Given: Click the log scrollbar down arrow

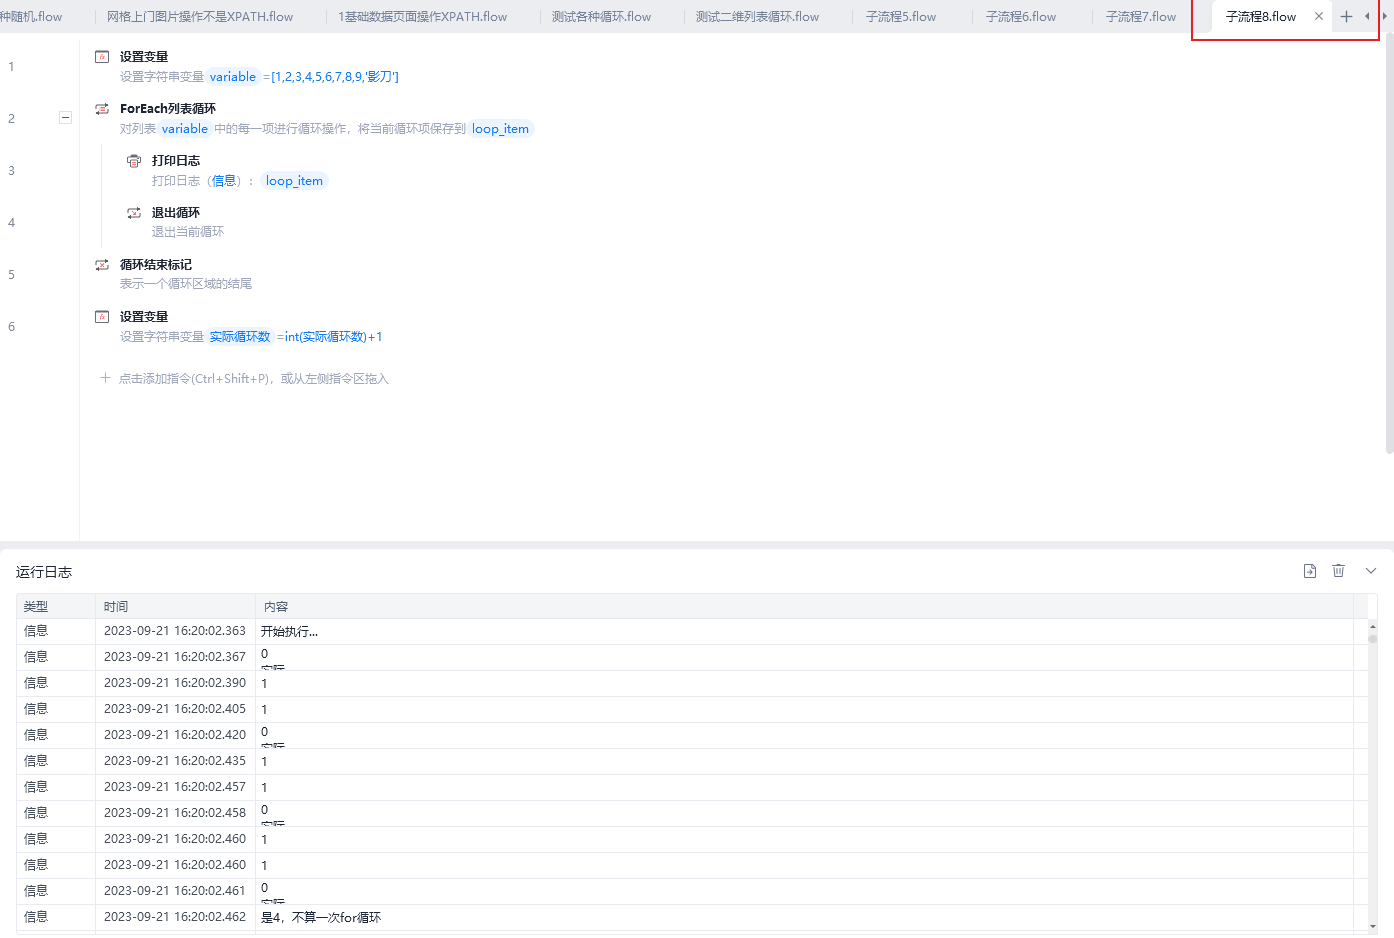Looking at the screenshot, I should tap(1373, 926).
